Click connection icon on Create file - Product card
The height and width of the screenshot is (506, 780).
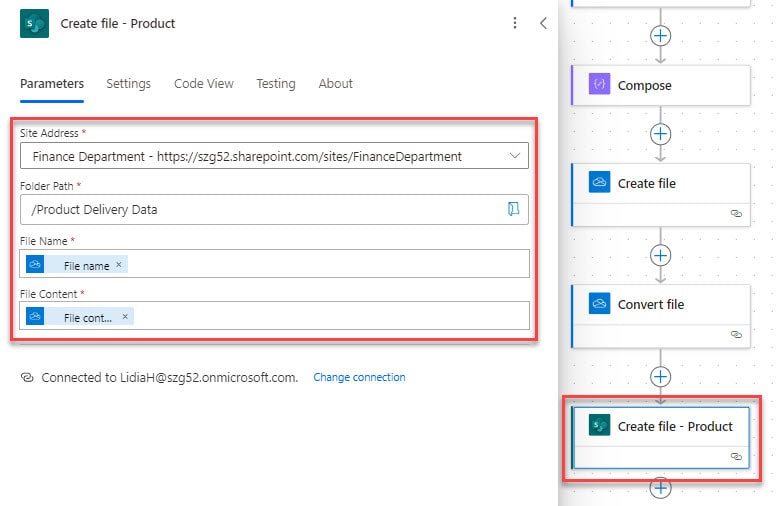[x=736, y=456]
